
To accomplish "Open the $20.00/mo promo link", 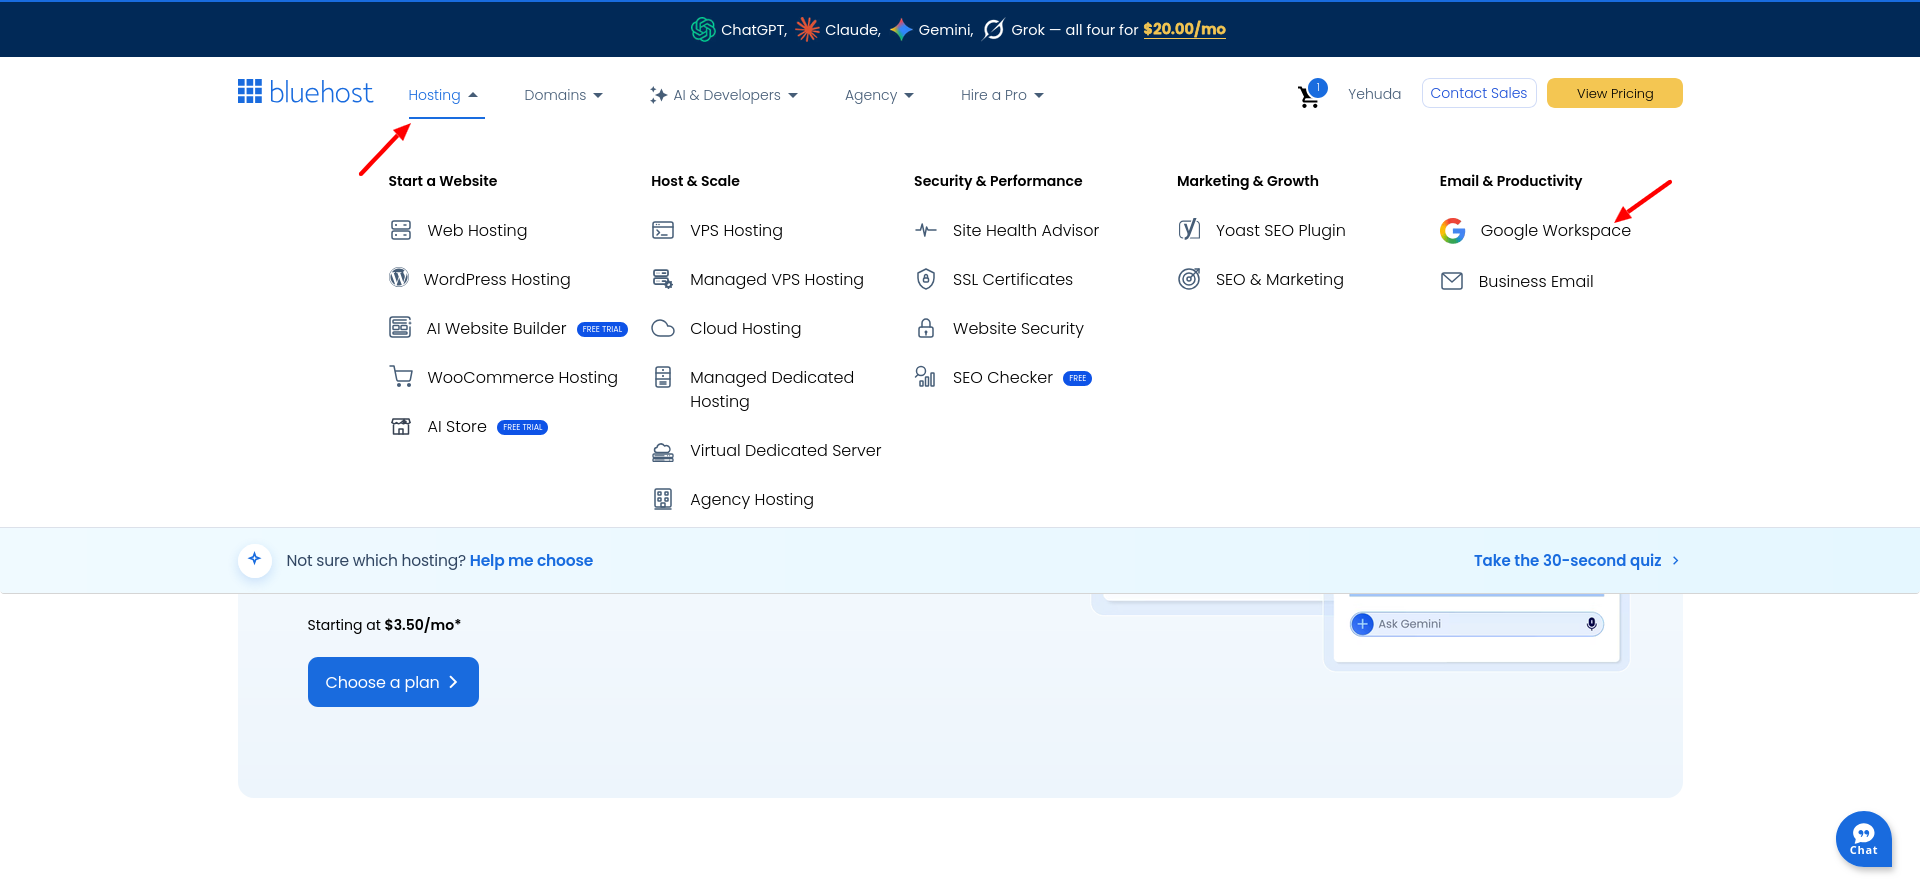I will pyautogui.click(x=1184, y=29).
